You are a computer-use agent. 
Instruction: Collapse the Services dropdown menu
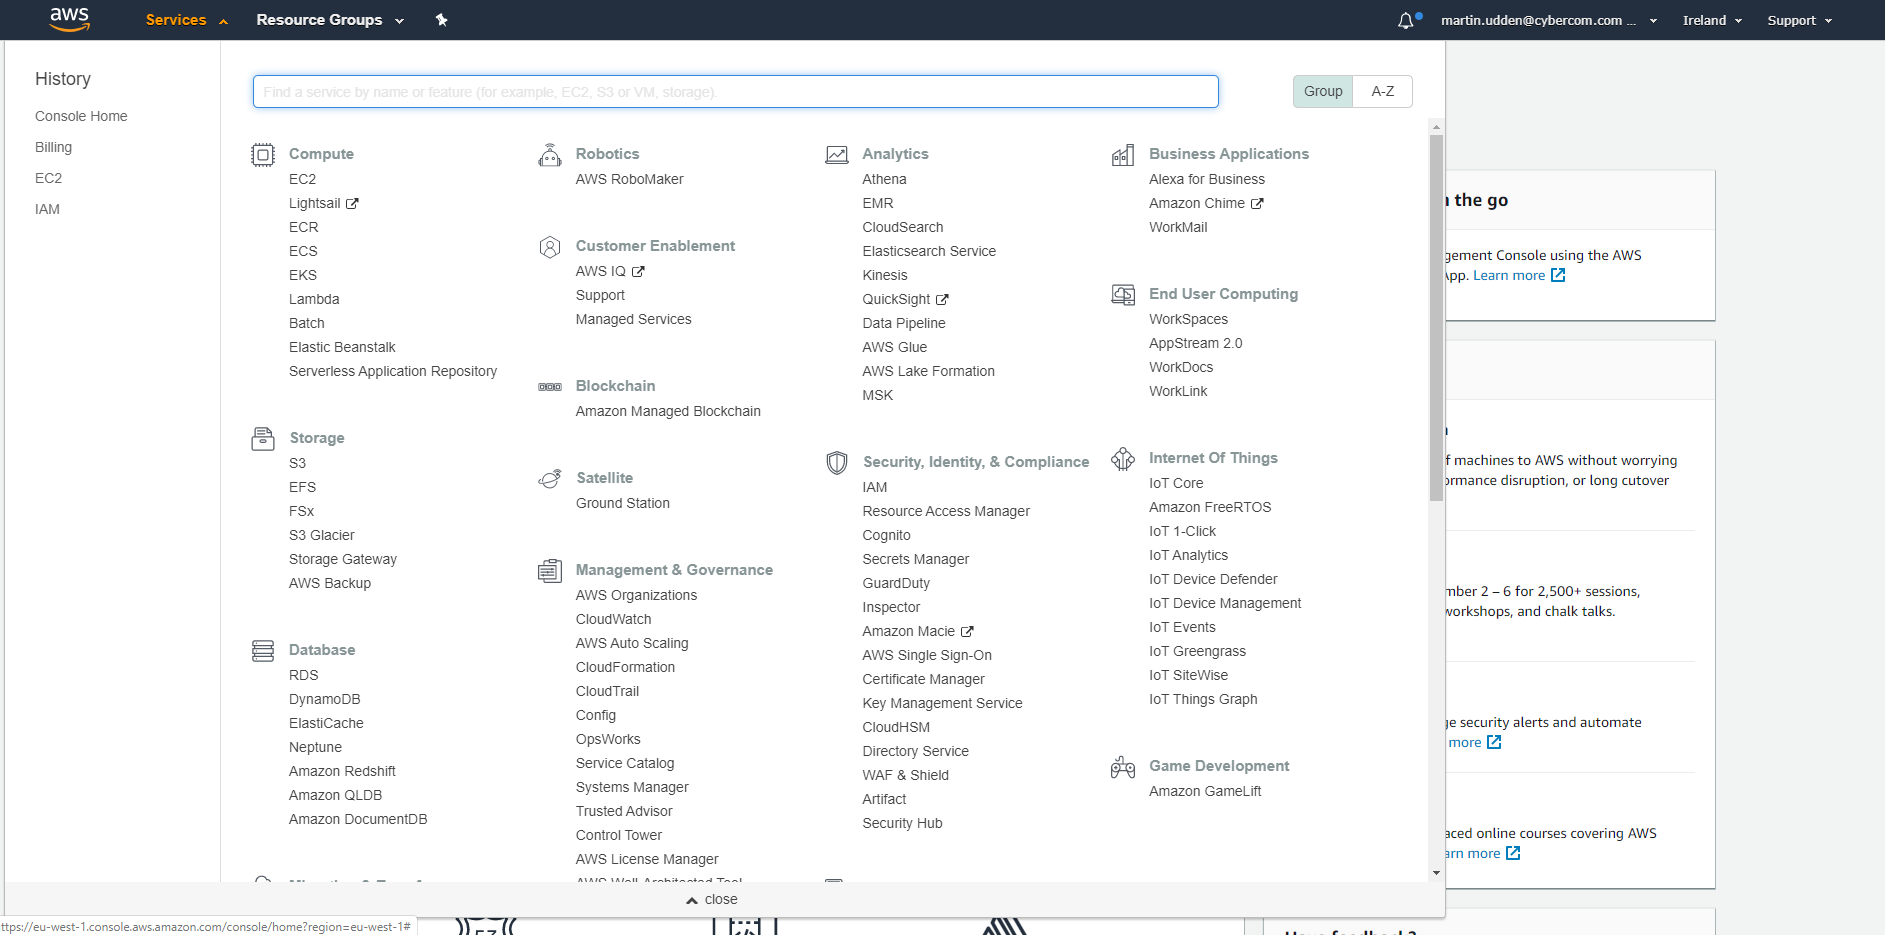186,20
